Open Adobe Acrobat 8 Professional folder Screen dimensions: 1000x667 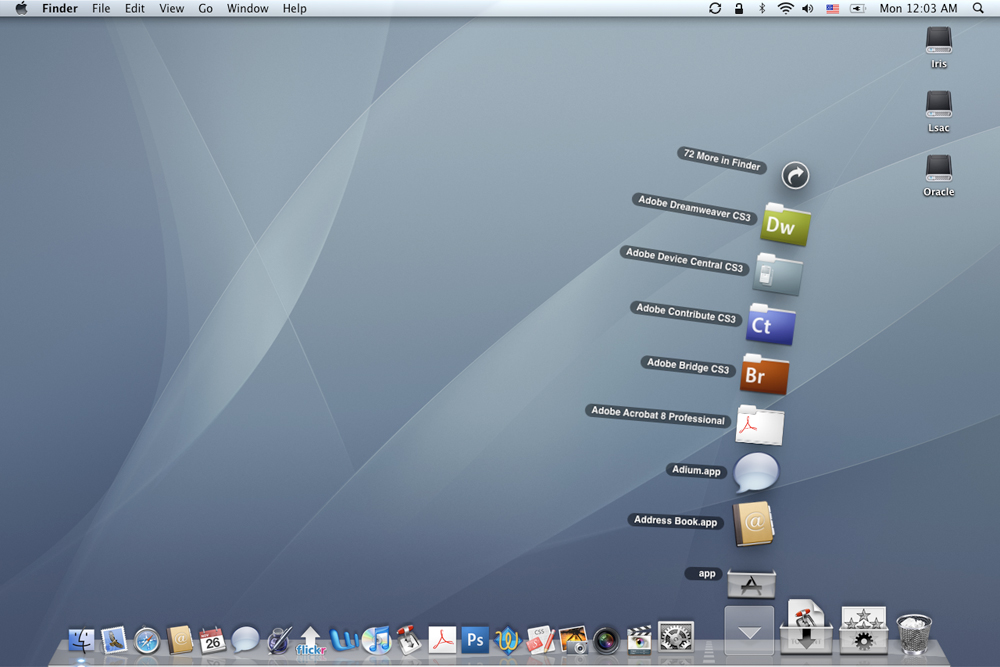coord(759,425)
